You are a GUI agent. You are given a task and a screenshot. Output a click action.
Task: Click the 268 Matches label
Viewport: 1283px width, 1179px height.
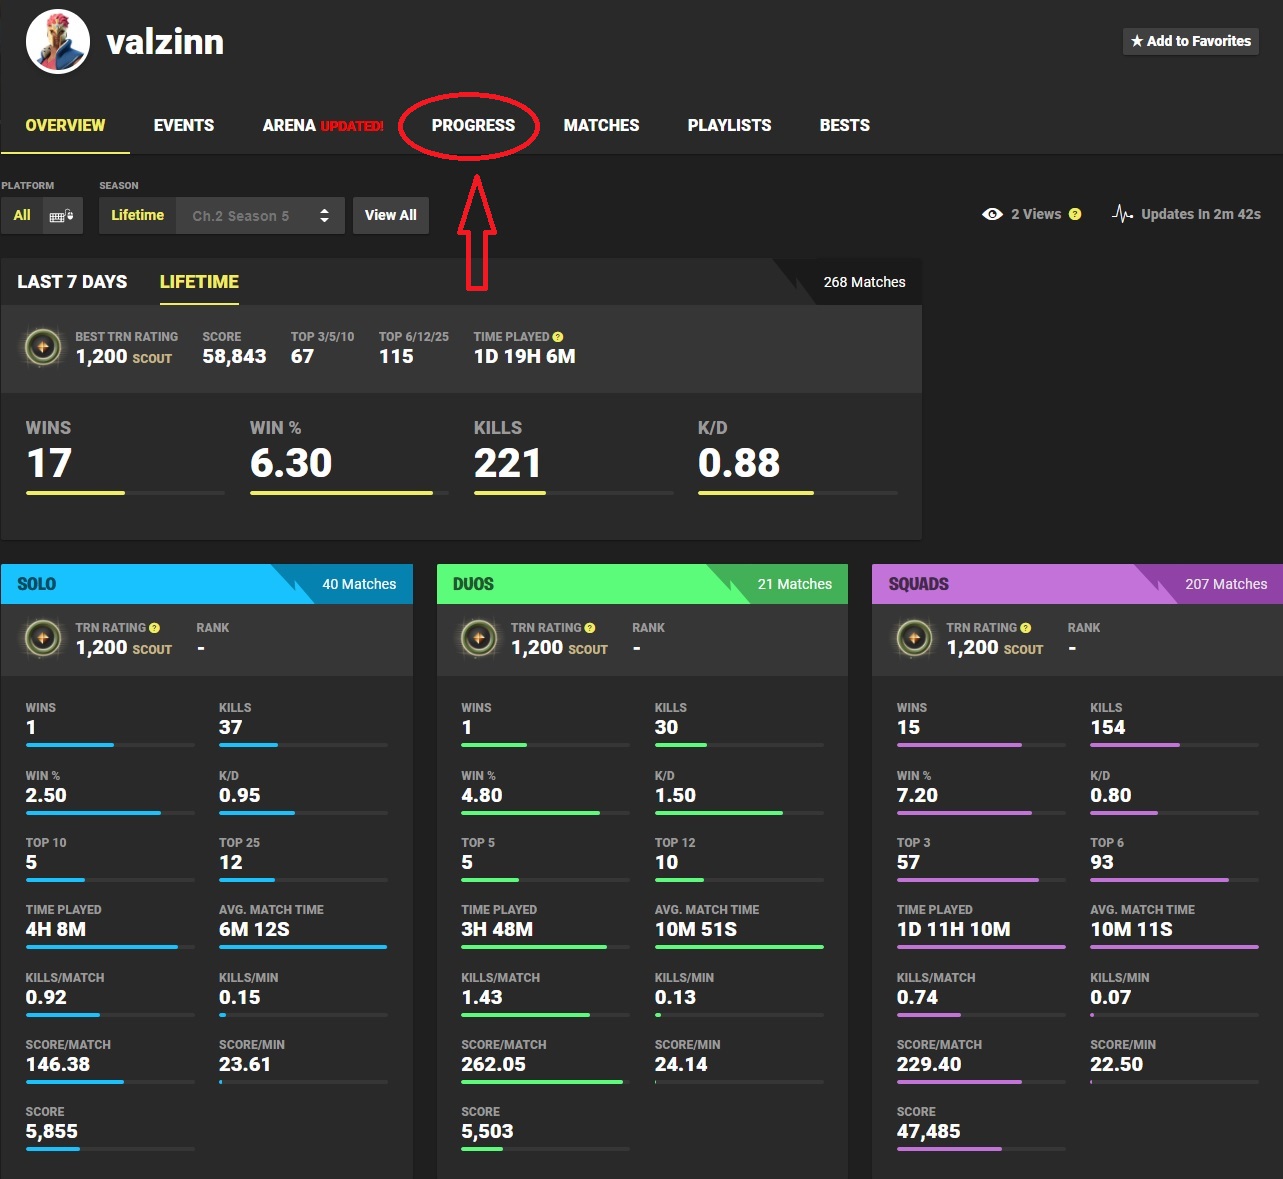864,282
